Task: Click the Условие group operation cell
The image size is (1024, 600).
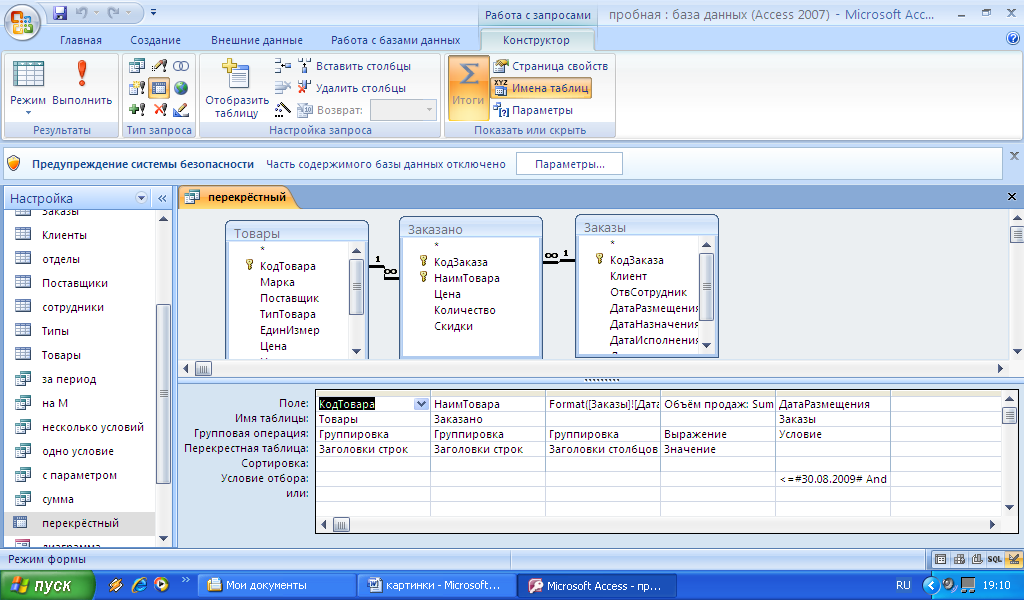Action: pyautogui.click(x=833, y=434)
